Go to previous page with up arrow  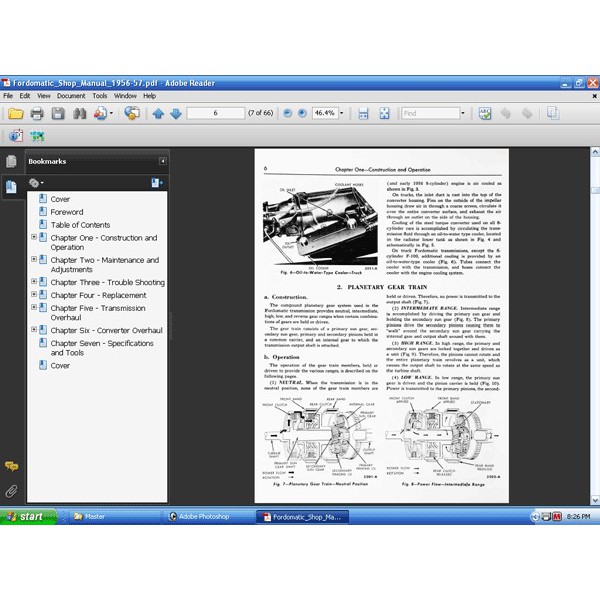click(158, 114)
